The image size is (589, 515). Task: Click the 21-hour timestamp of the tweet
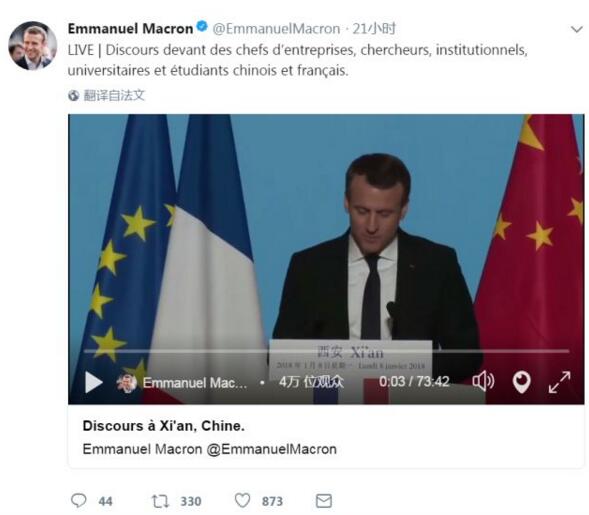click(x=374, y=29)
